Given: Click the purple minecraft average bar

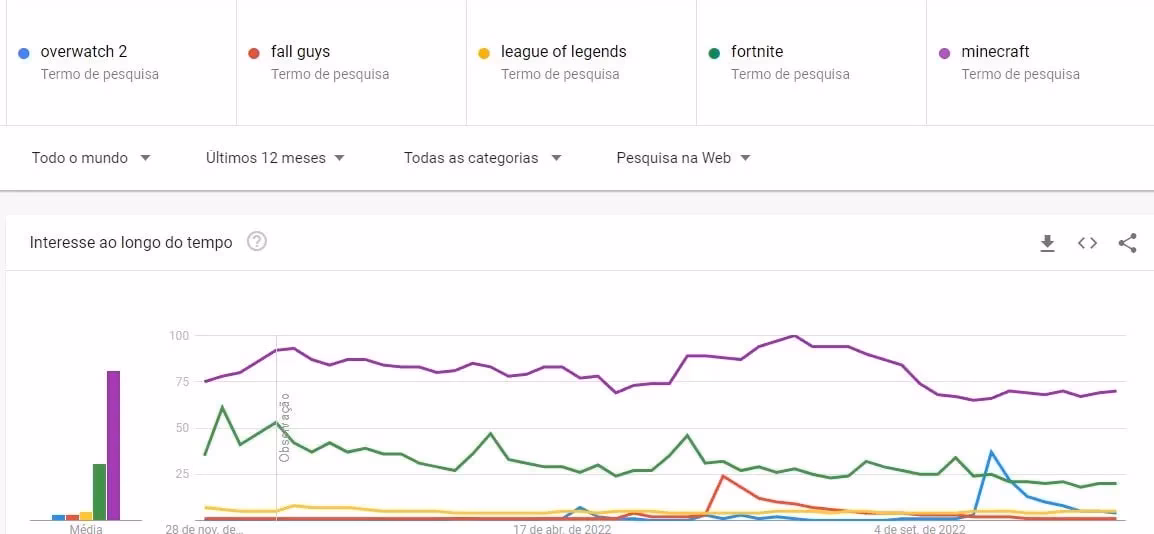Looking at the screenshot, I should [x=113, y=445].
